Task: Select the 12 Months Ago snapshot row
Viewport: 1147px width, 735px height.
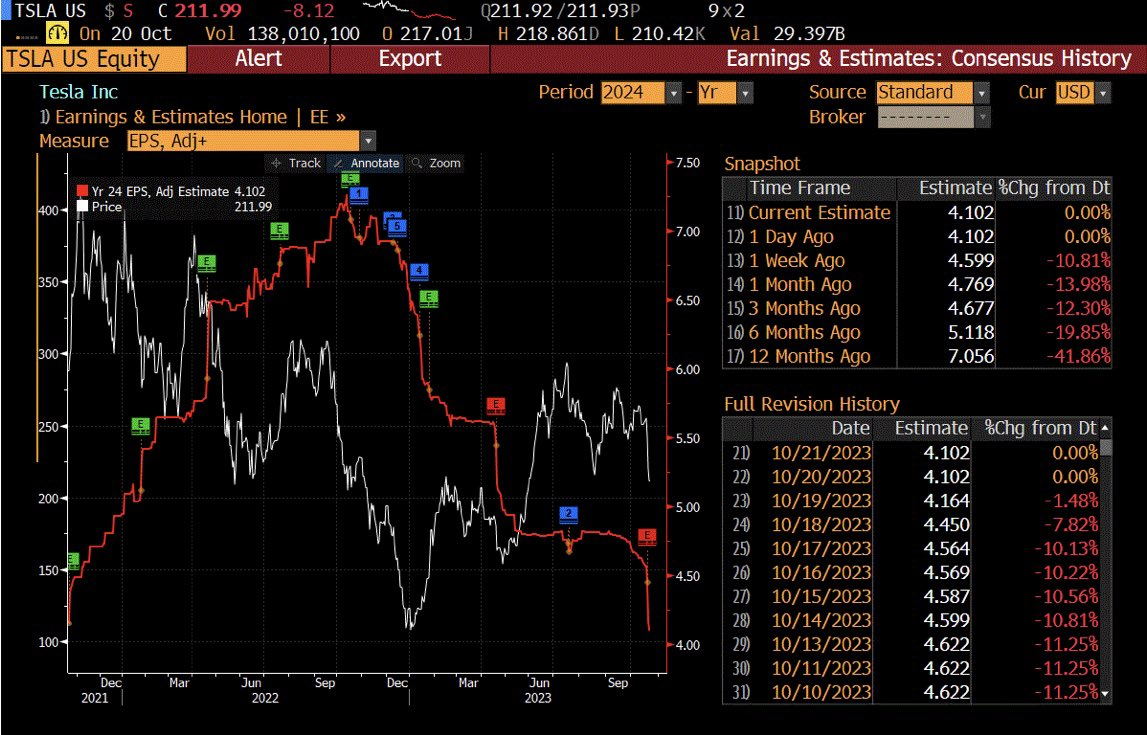Action: (x=917, y=357)
